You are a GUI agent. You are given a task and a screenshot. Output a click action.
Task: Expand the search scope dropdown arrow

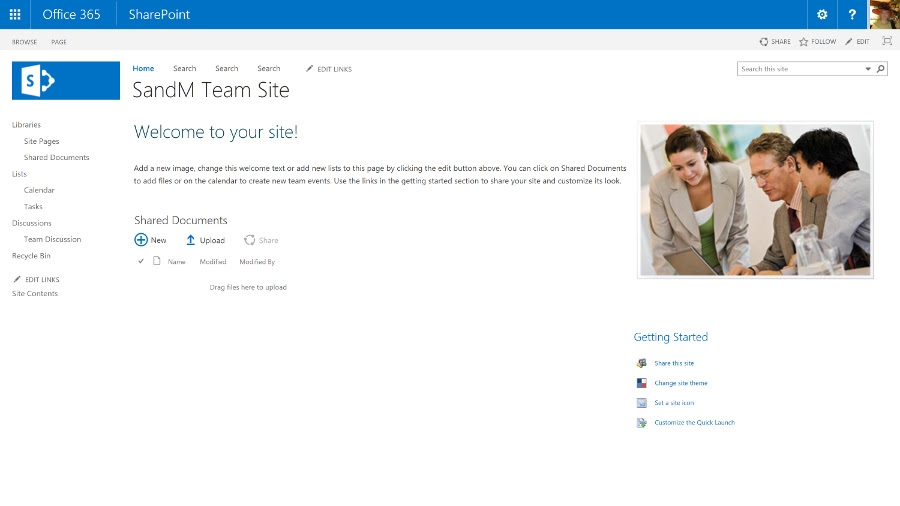(x=868, y=69)
